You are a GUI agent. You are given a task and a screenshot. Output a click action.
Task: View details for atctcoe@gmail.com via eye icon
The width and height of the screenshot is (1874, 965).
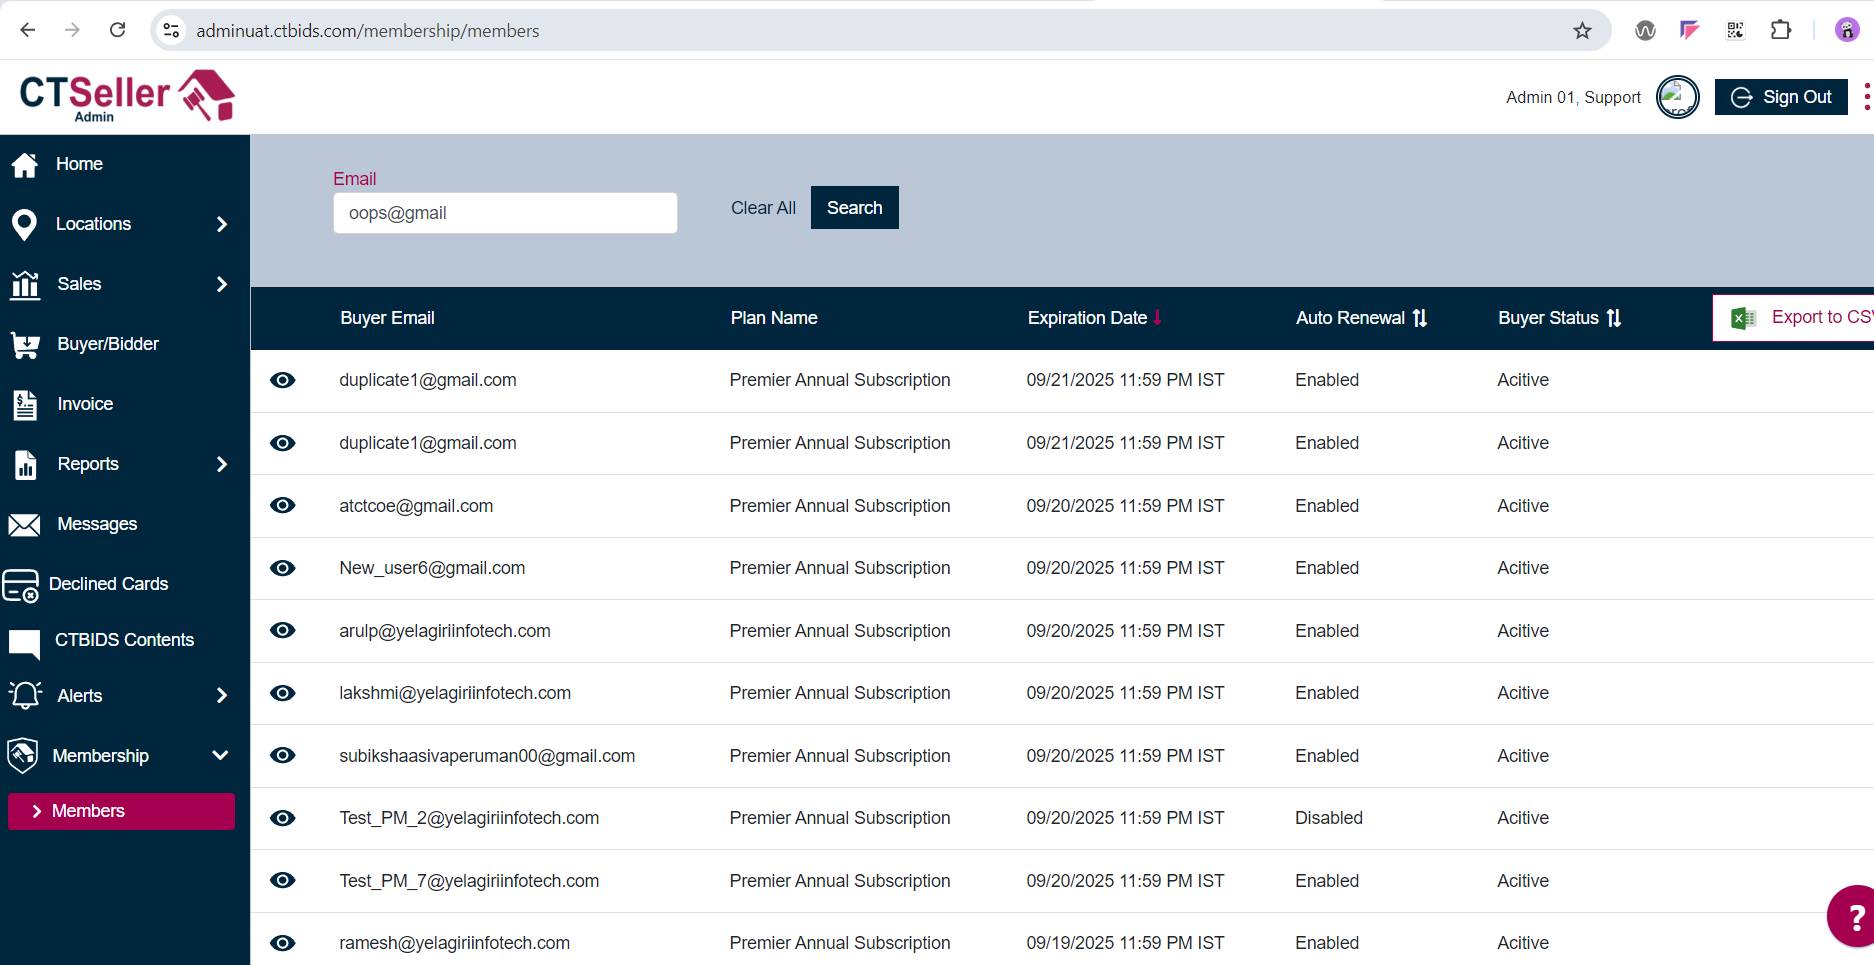[283, 506]
